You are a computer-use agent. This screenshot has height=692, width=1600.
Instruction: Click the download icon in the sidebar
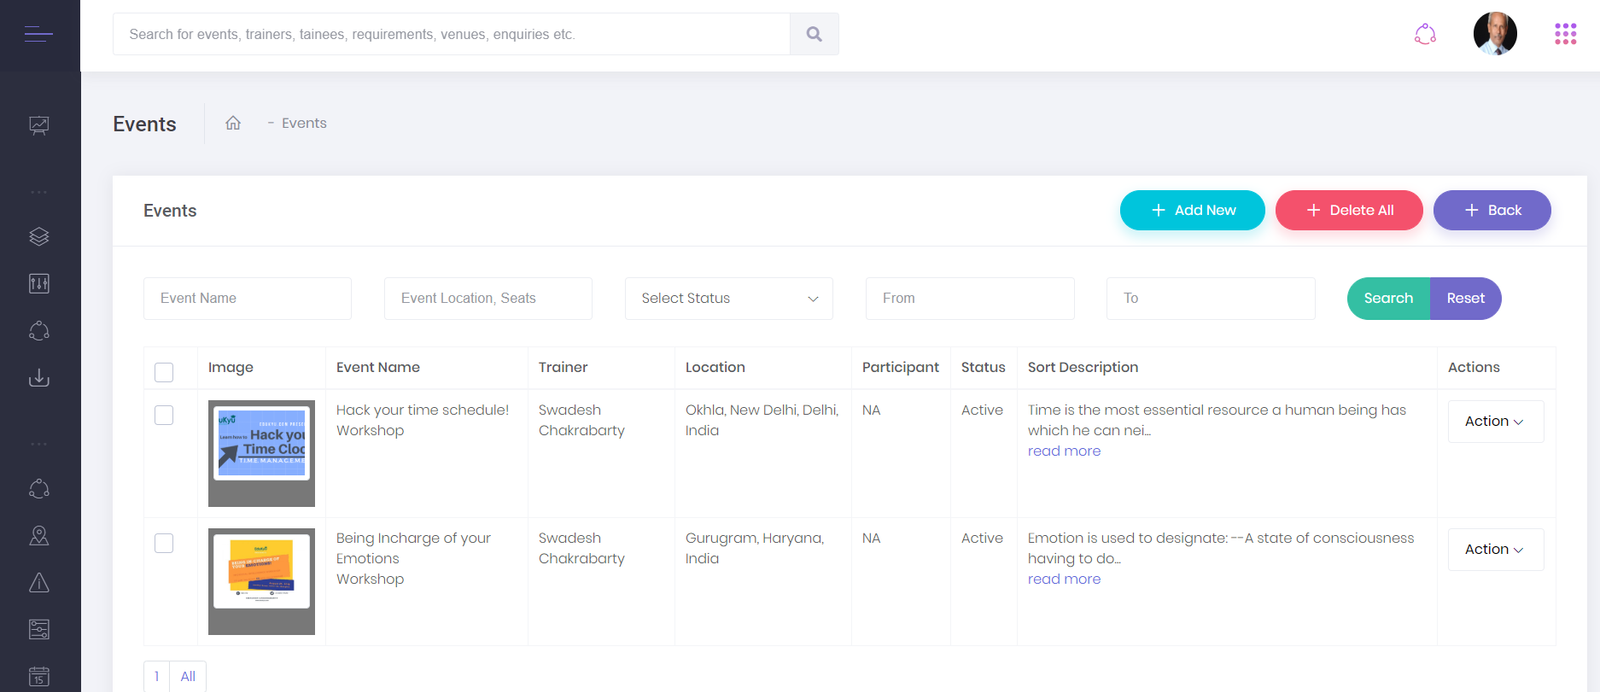point(39,378)
